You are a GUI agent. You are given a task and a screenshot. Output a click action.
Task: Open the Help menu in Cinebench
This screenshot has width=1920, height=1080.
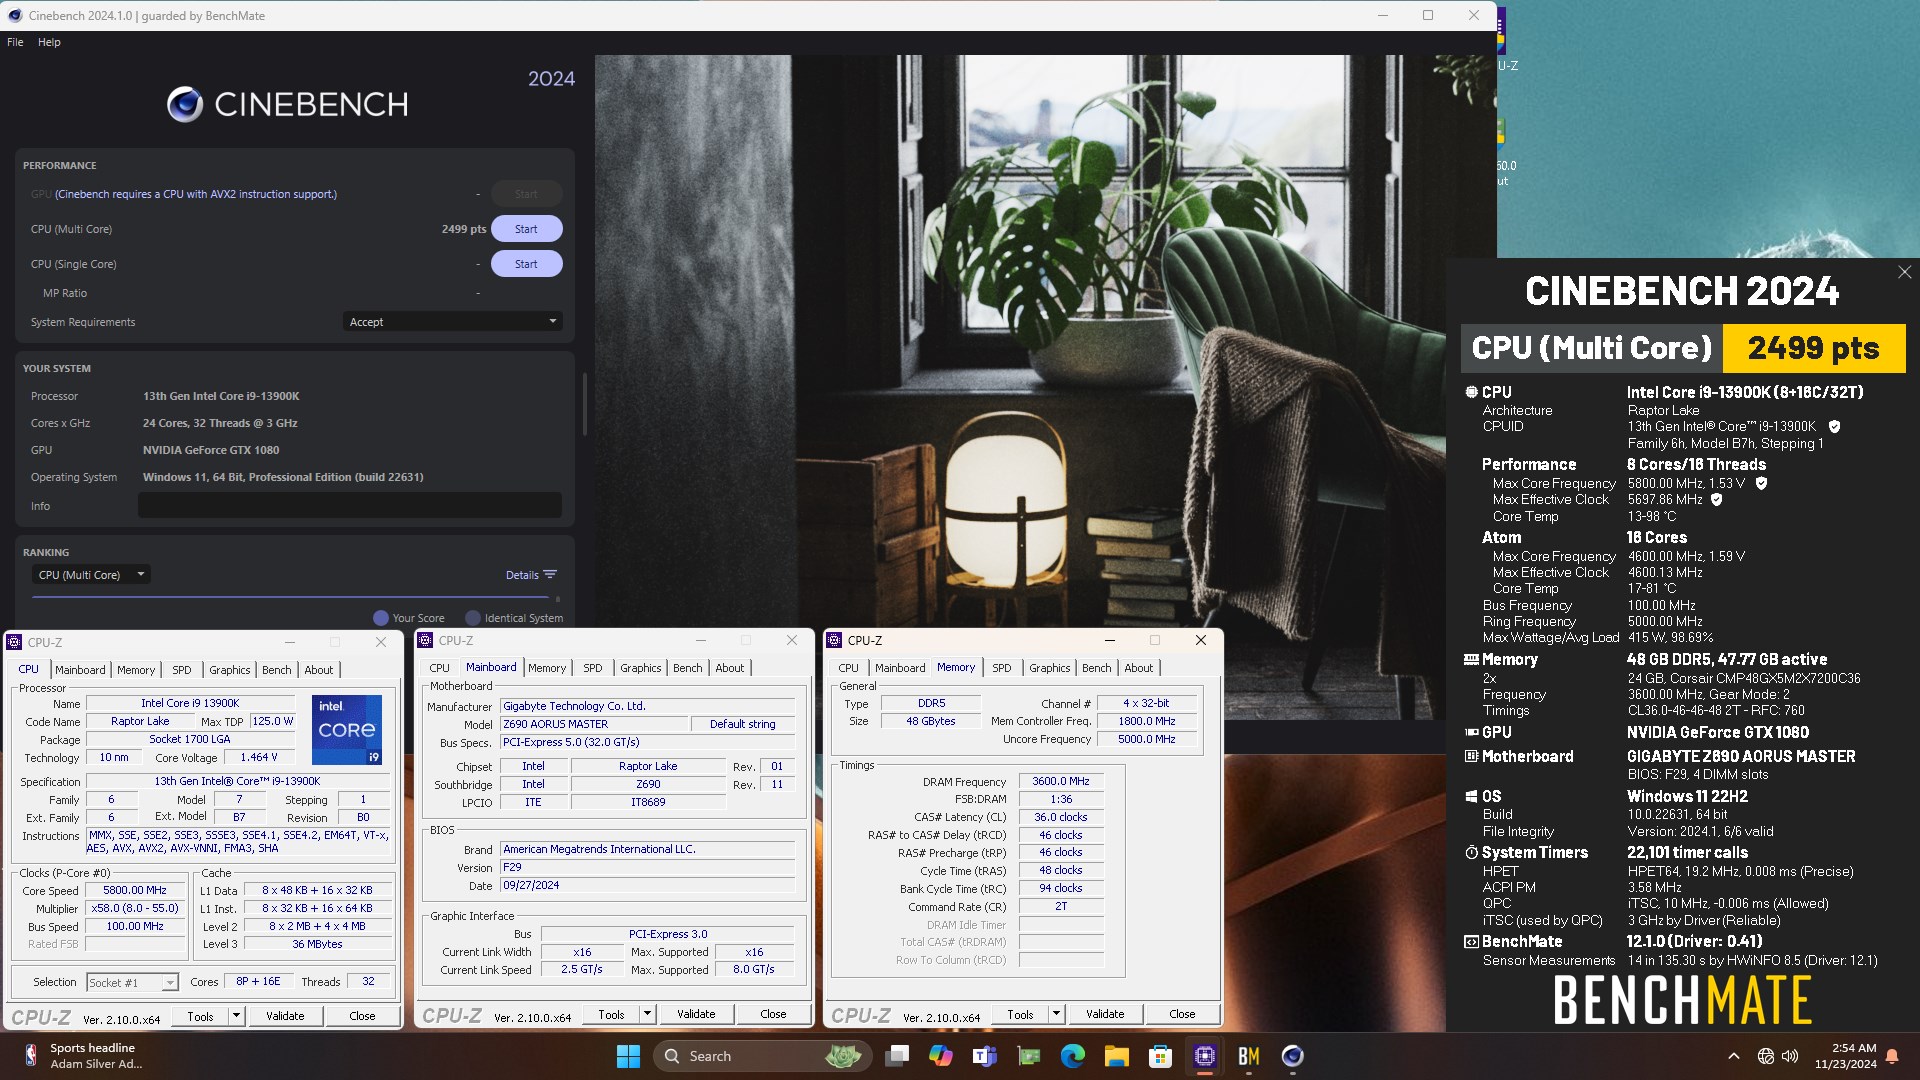49,42
